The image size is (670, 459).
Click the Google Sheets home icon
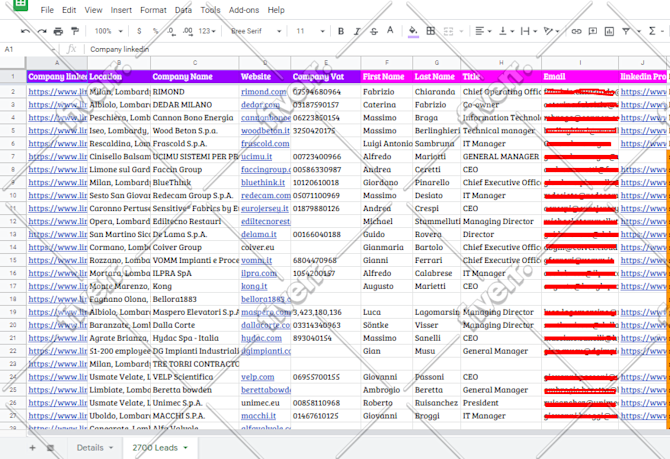click(21, 4)
